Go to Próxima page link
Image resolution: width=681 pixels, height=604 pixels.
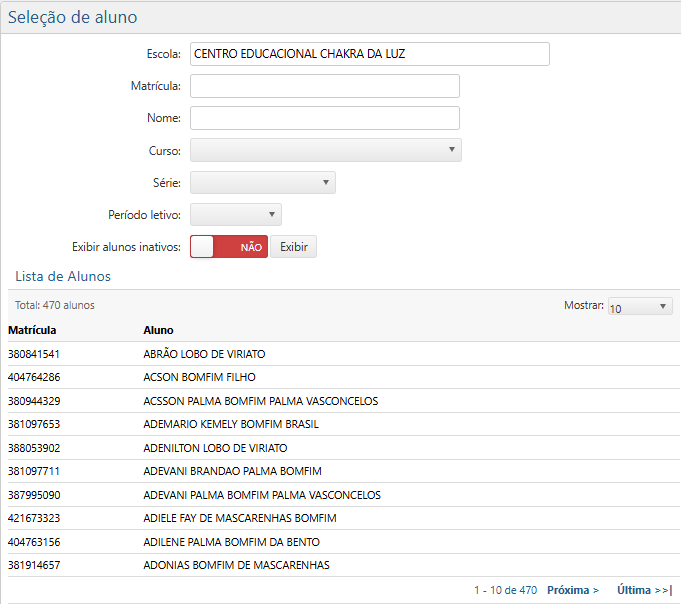tap(573, 590)
